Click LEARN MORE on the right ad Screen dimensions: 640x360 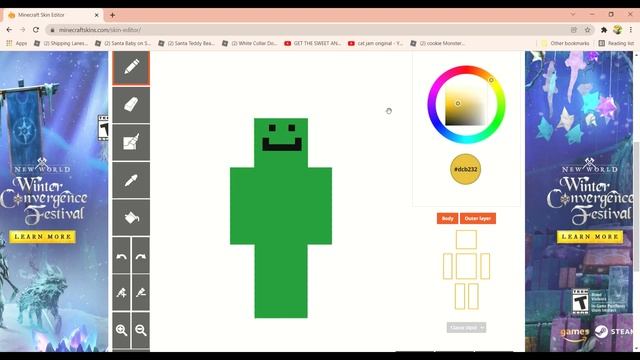tap(590, 237)
